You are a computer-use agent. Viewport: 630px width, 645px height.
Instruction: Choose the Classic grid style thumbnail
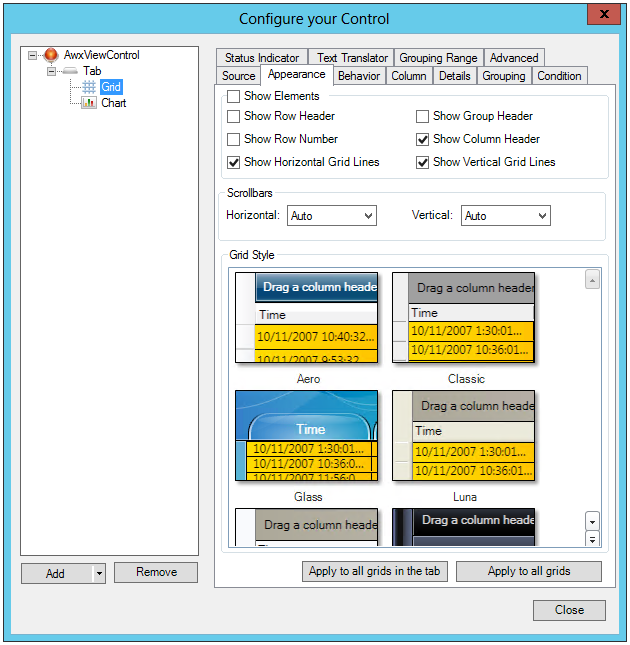point(464,317)
